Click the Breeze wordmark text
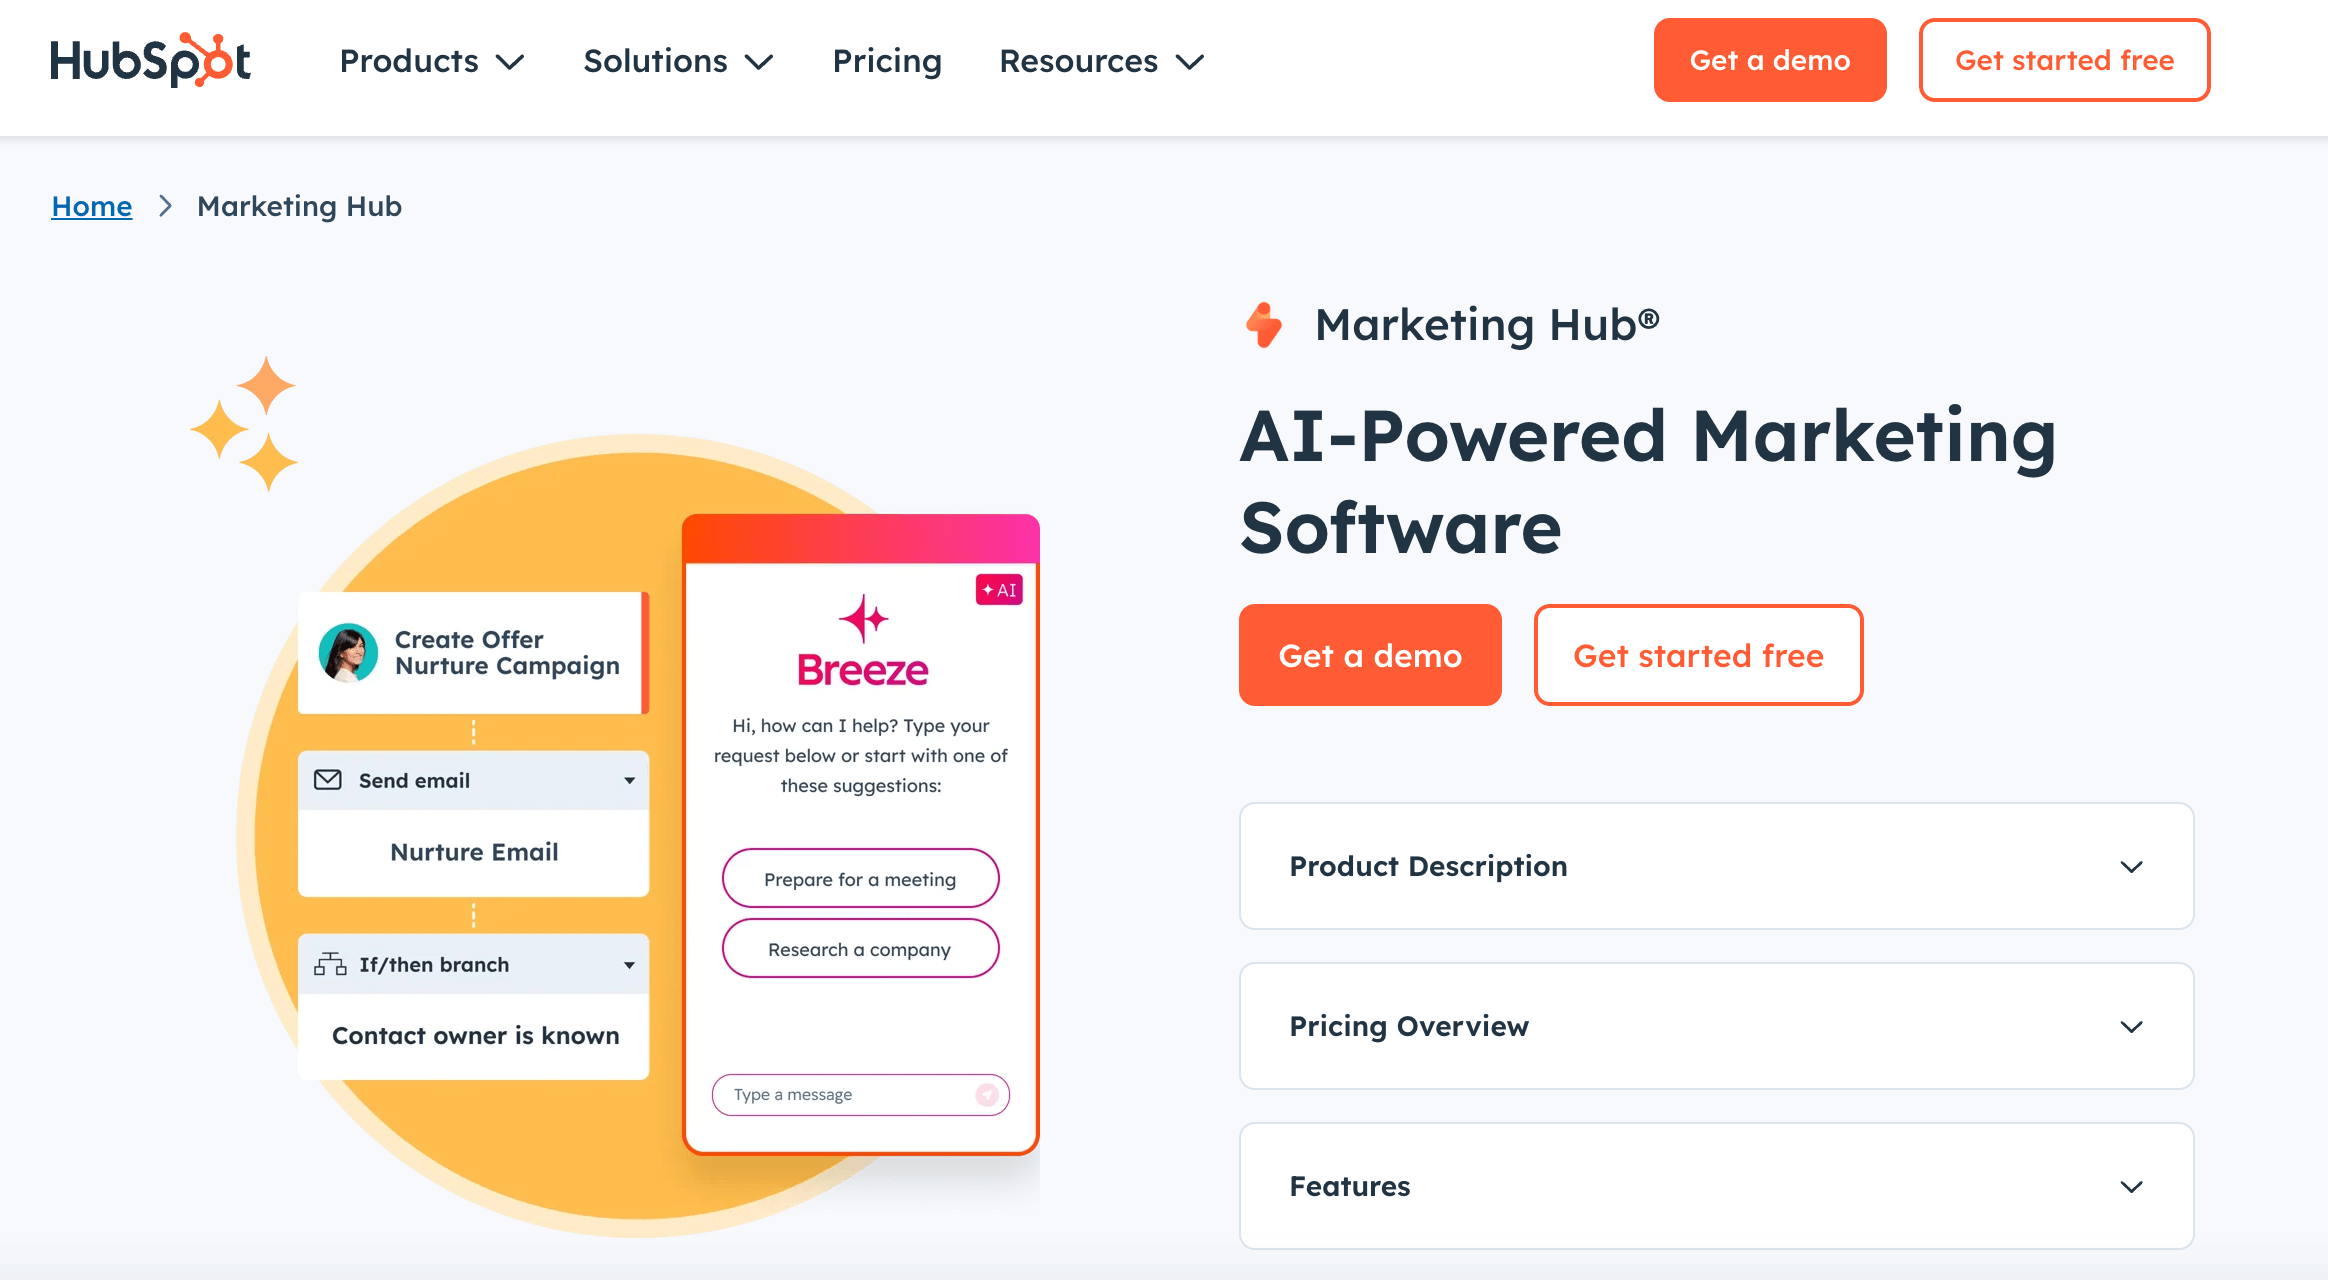This screenshot has height=1280, width=2328. pyautogui.click(x=862, y=670)
